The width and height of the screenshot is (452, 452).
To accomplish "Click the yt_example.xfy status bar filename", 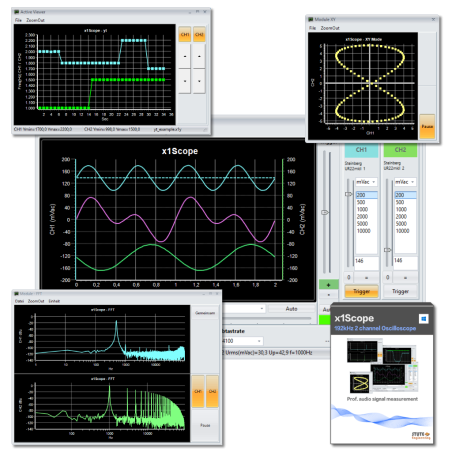I will pyautogui.click(x=167, y=129).
